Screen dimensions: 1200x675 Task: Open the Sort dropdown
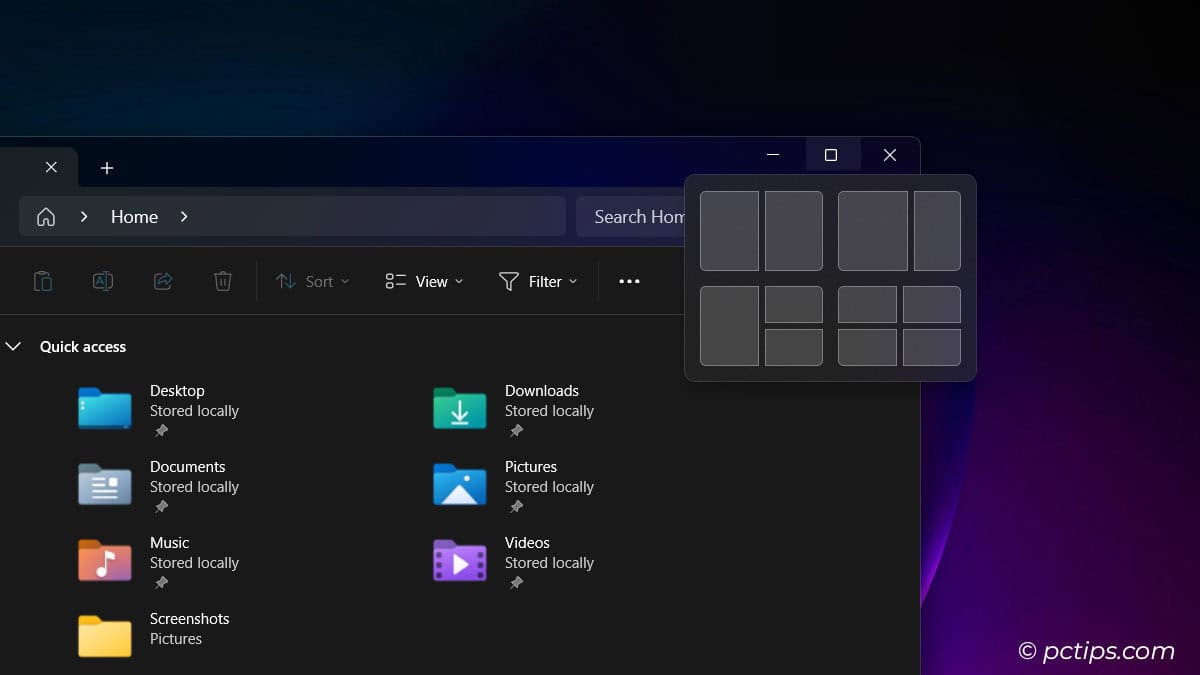[x=312, y=281]
